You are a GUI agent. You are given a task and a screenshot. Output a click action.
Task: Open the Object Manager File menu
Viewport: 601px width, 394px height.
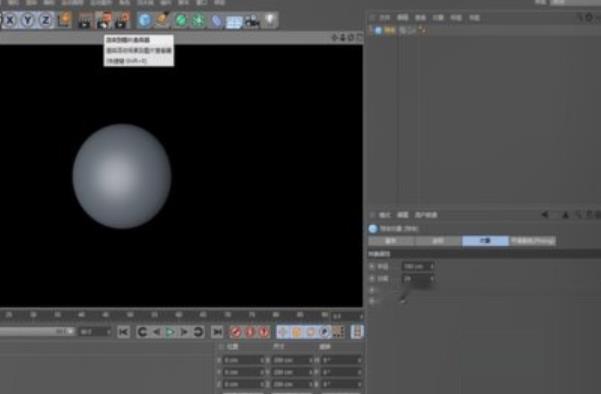click(x=384, y=18)
